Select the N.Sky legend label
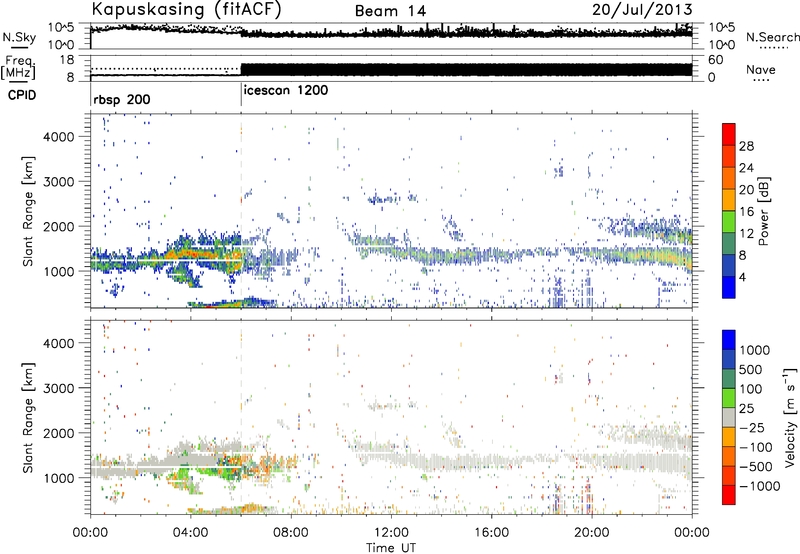Screen dimensions: 800x554 point(19,37)
